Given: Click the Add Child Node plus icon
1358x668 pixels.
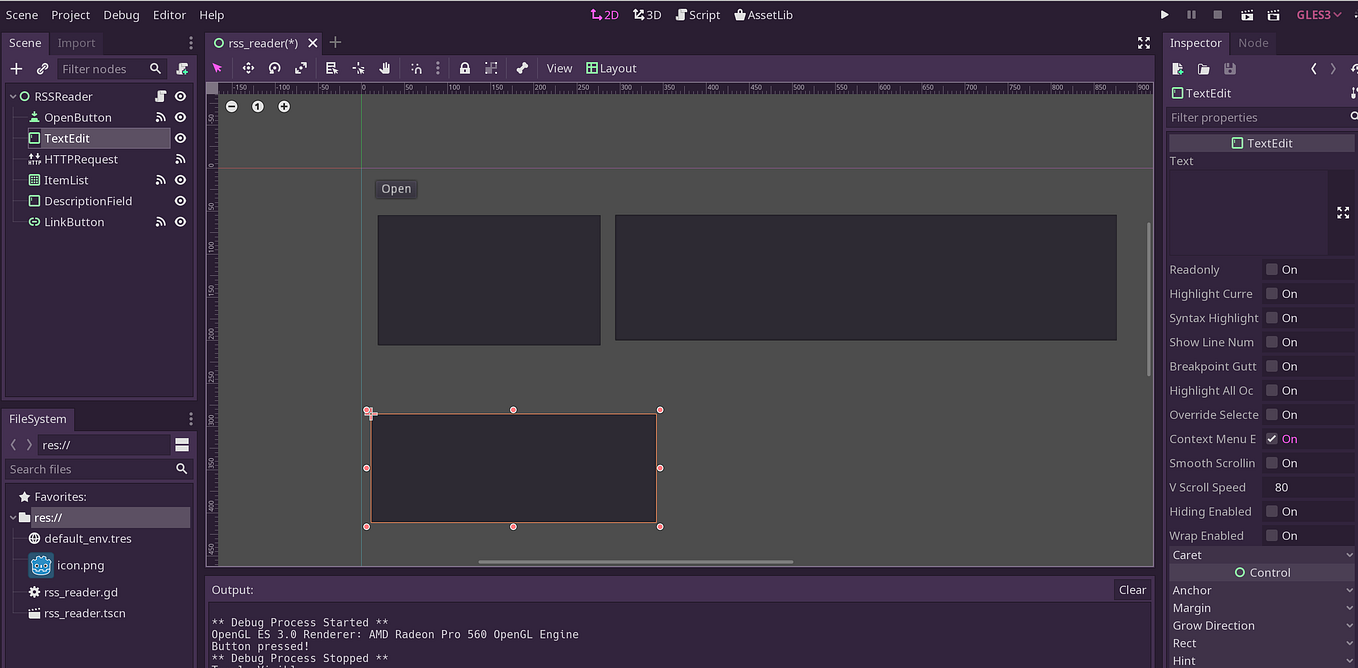Looking at the screenshot, I should pos(15,68).
